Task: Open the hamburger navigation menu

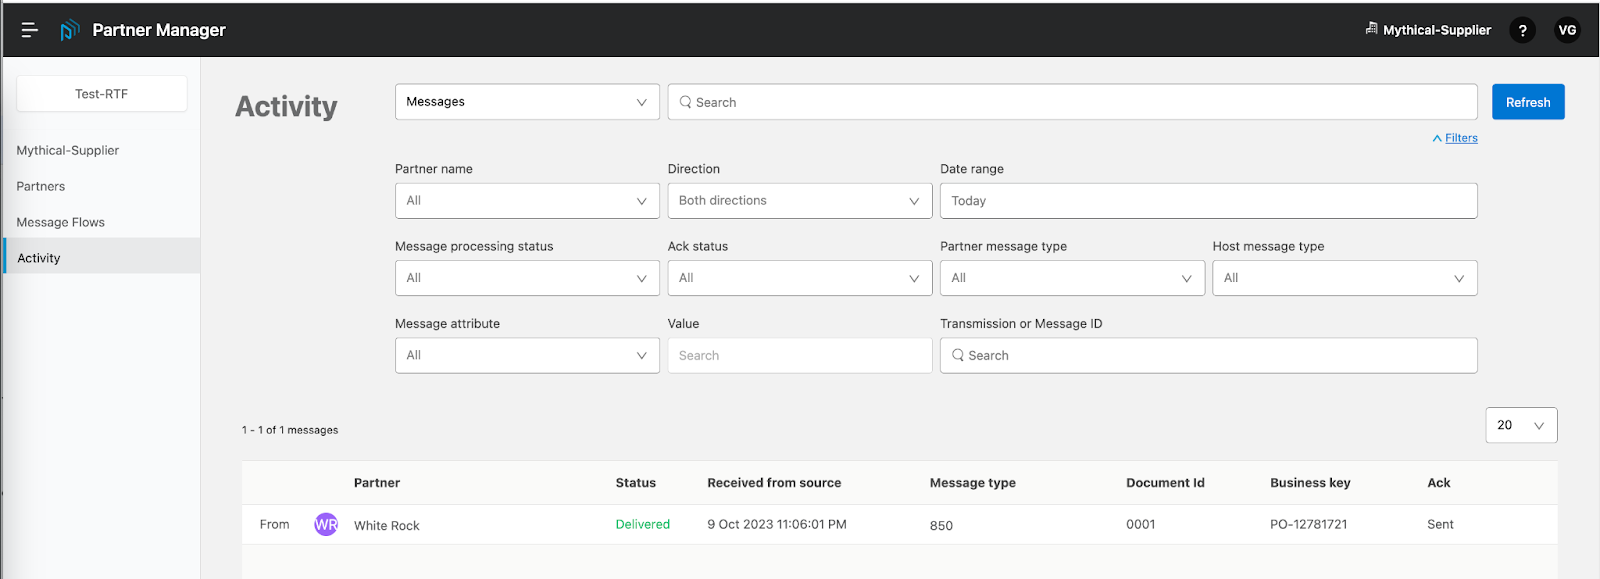Action: pos(30,30)
